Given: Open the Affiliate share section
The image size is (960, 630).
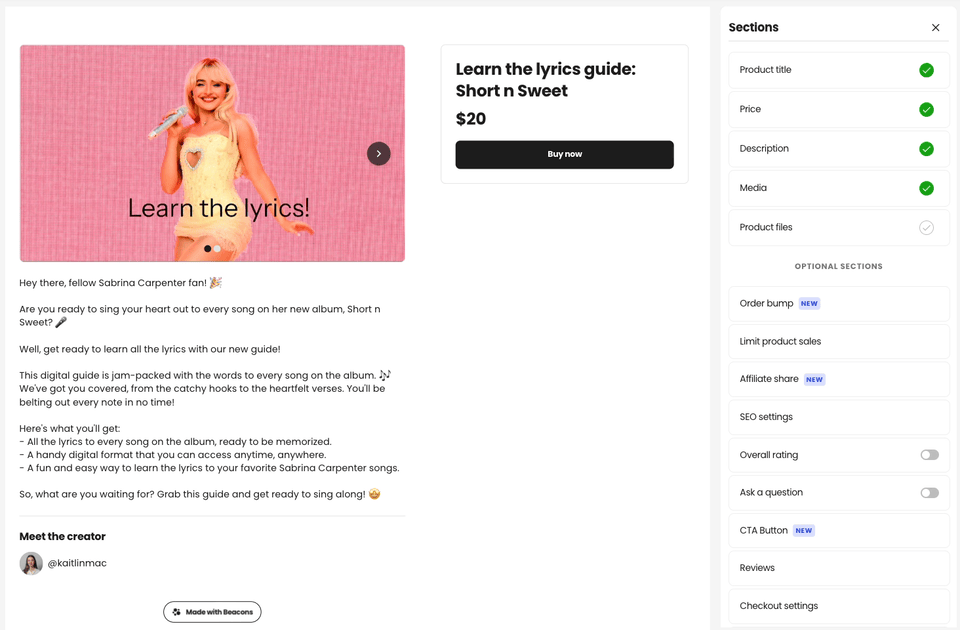Looking at the screenshot, I should [838, 379].
